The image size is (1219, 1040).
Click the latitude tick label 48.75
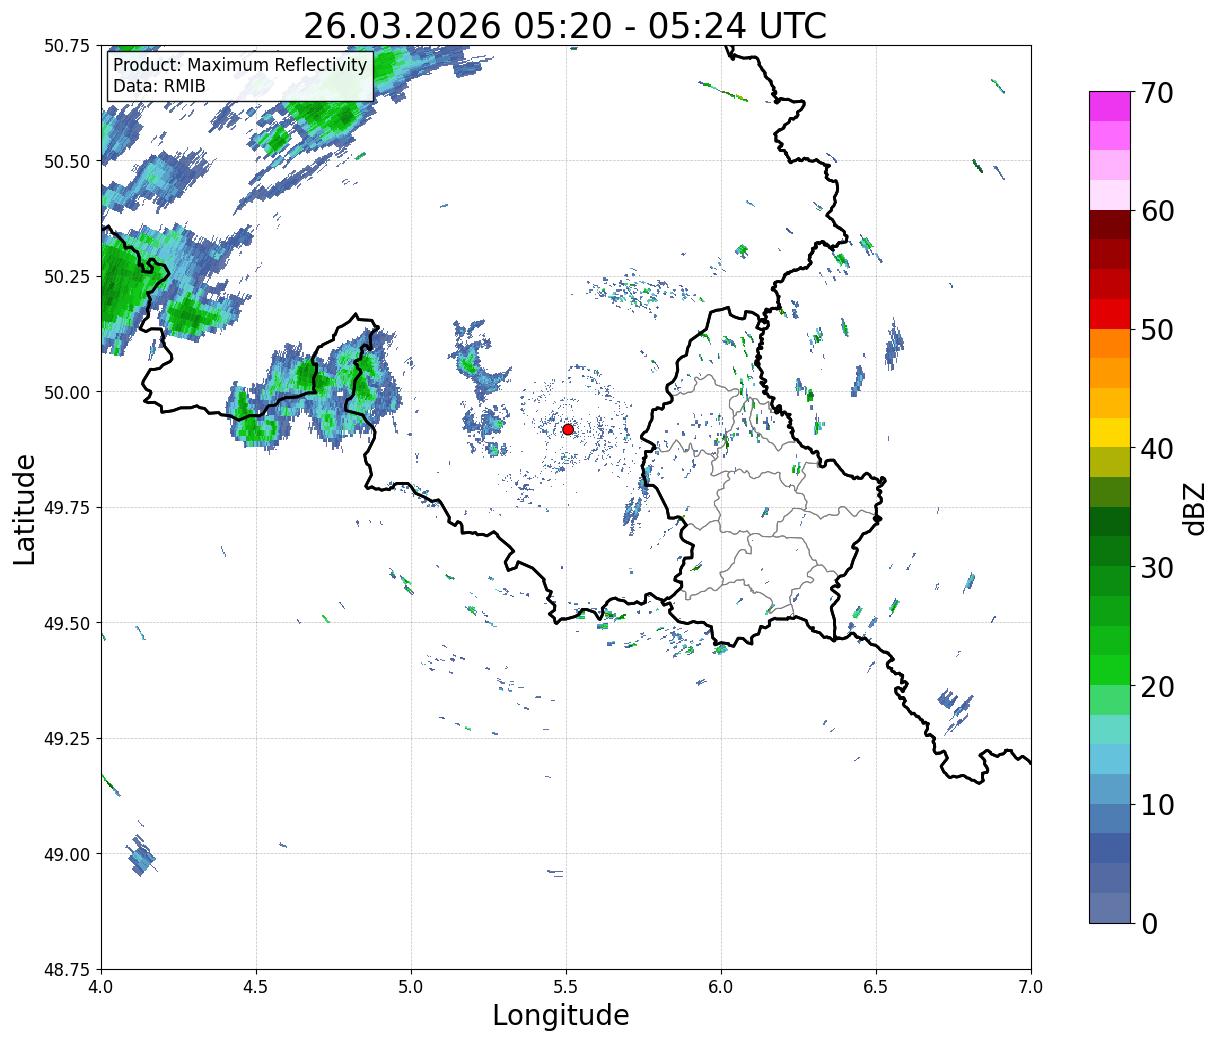(x=67, y=970)
